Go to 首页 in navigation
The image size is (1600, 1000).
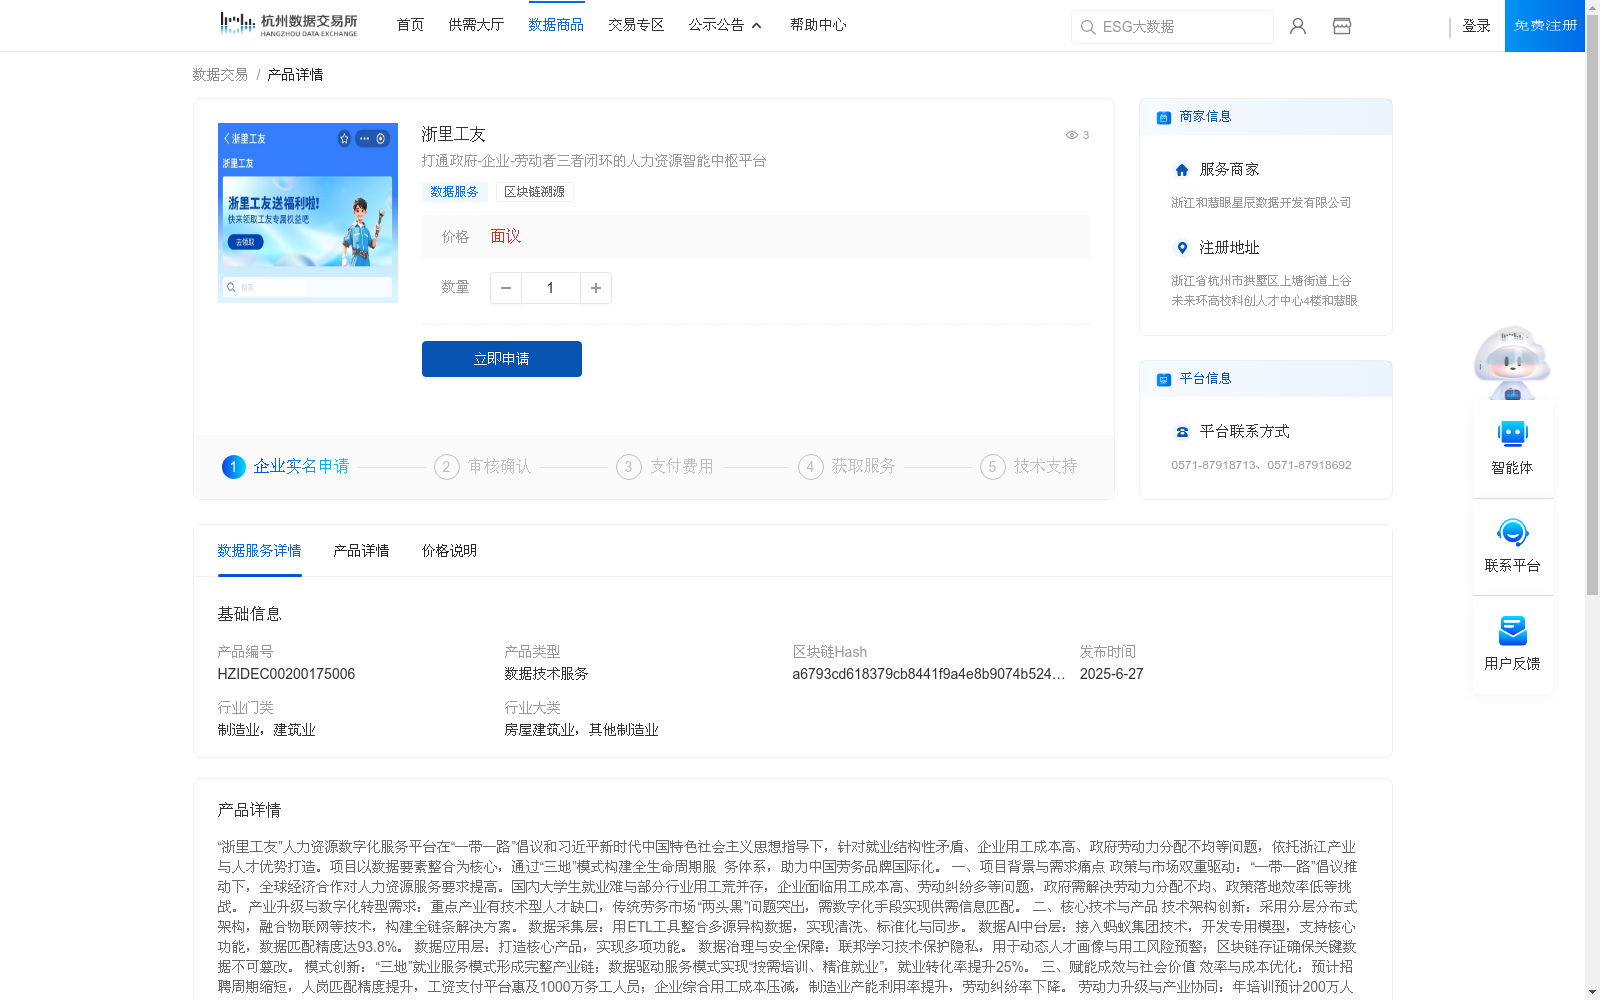[410, 25]
